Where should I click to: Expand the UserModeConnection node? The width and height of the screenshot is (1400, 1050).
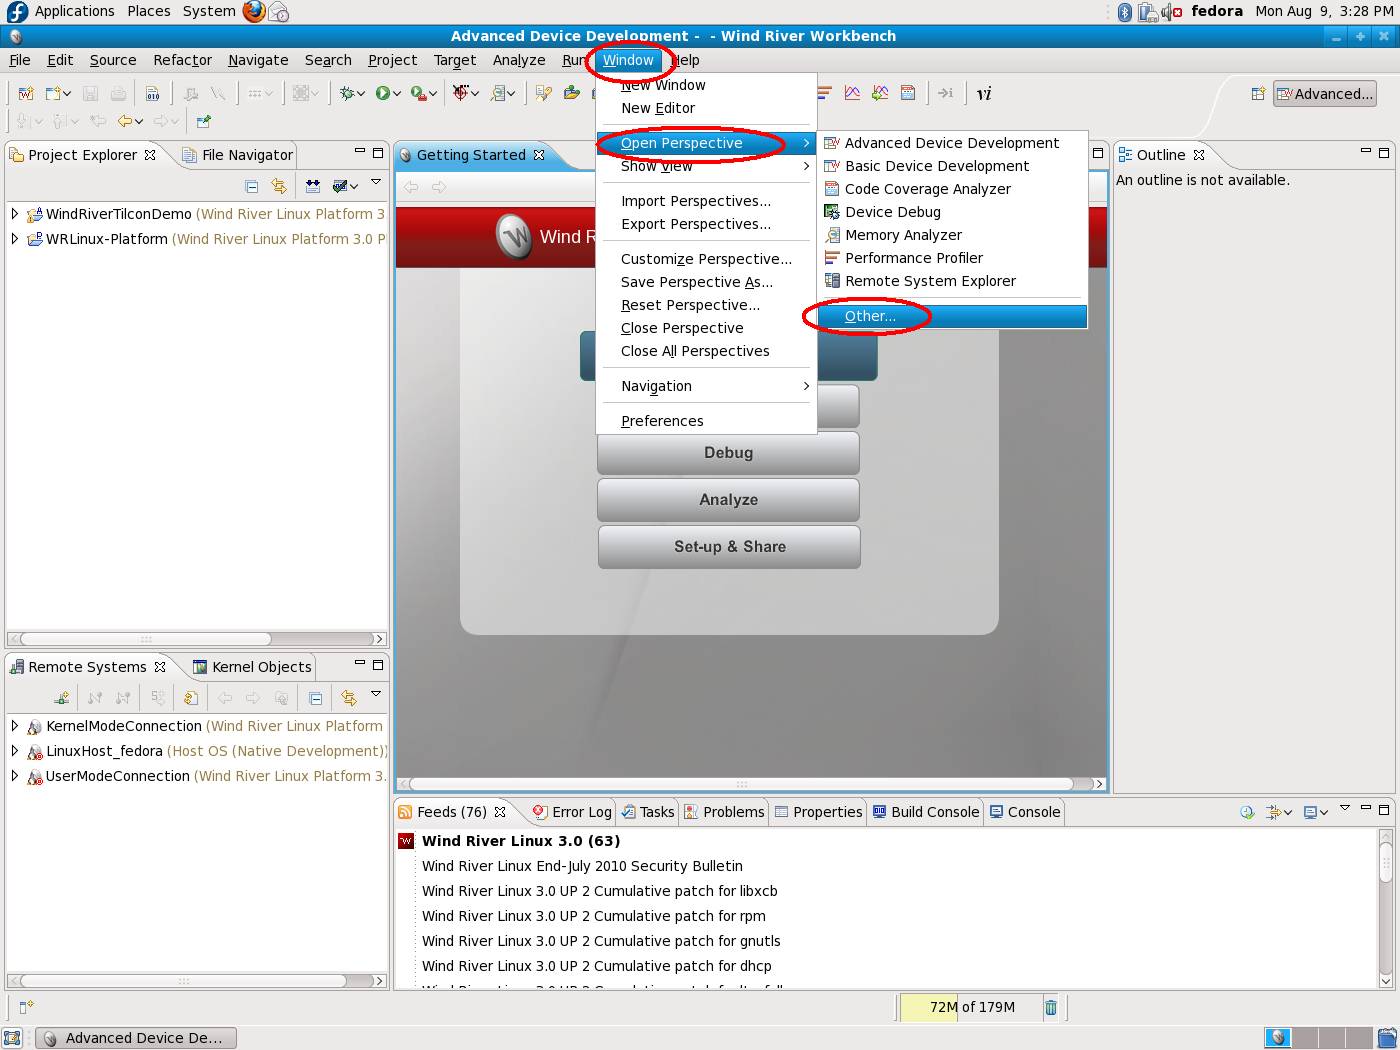coord(14,775)
